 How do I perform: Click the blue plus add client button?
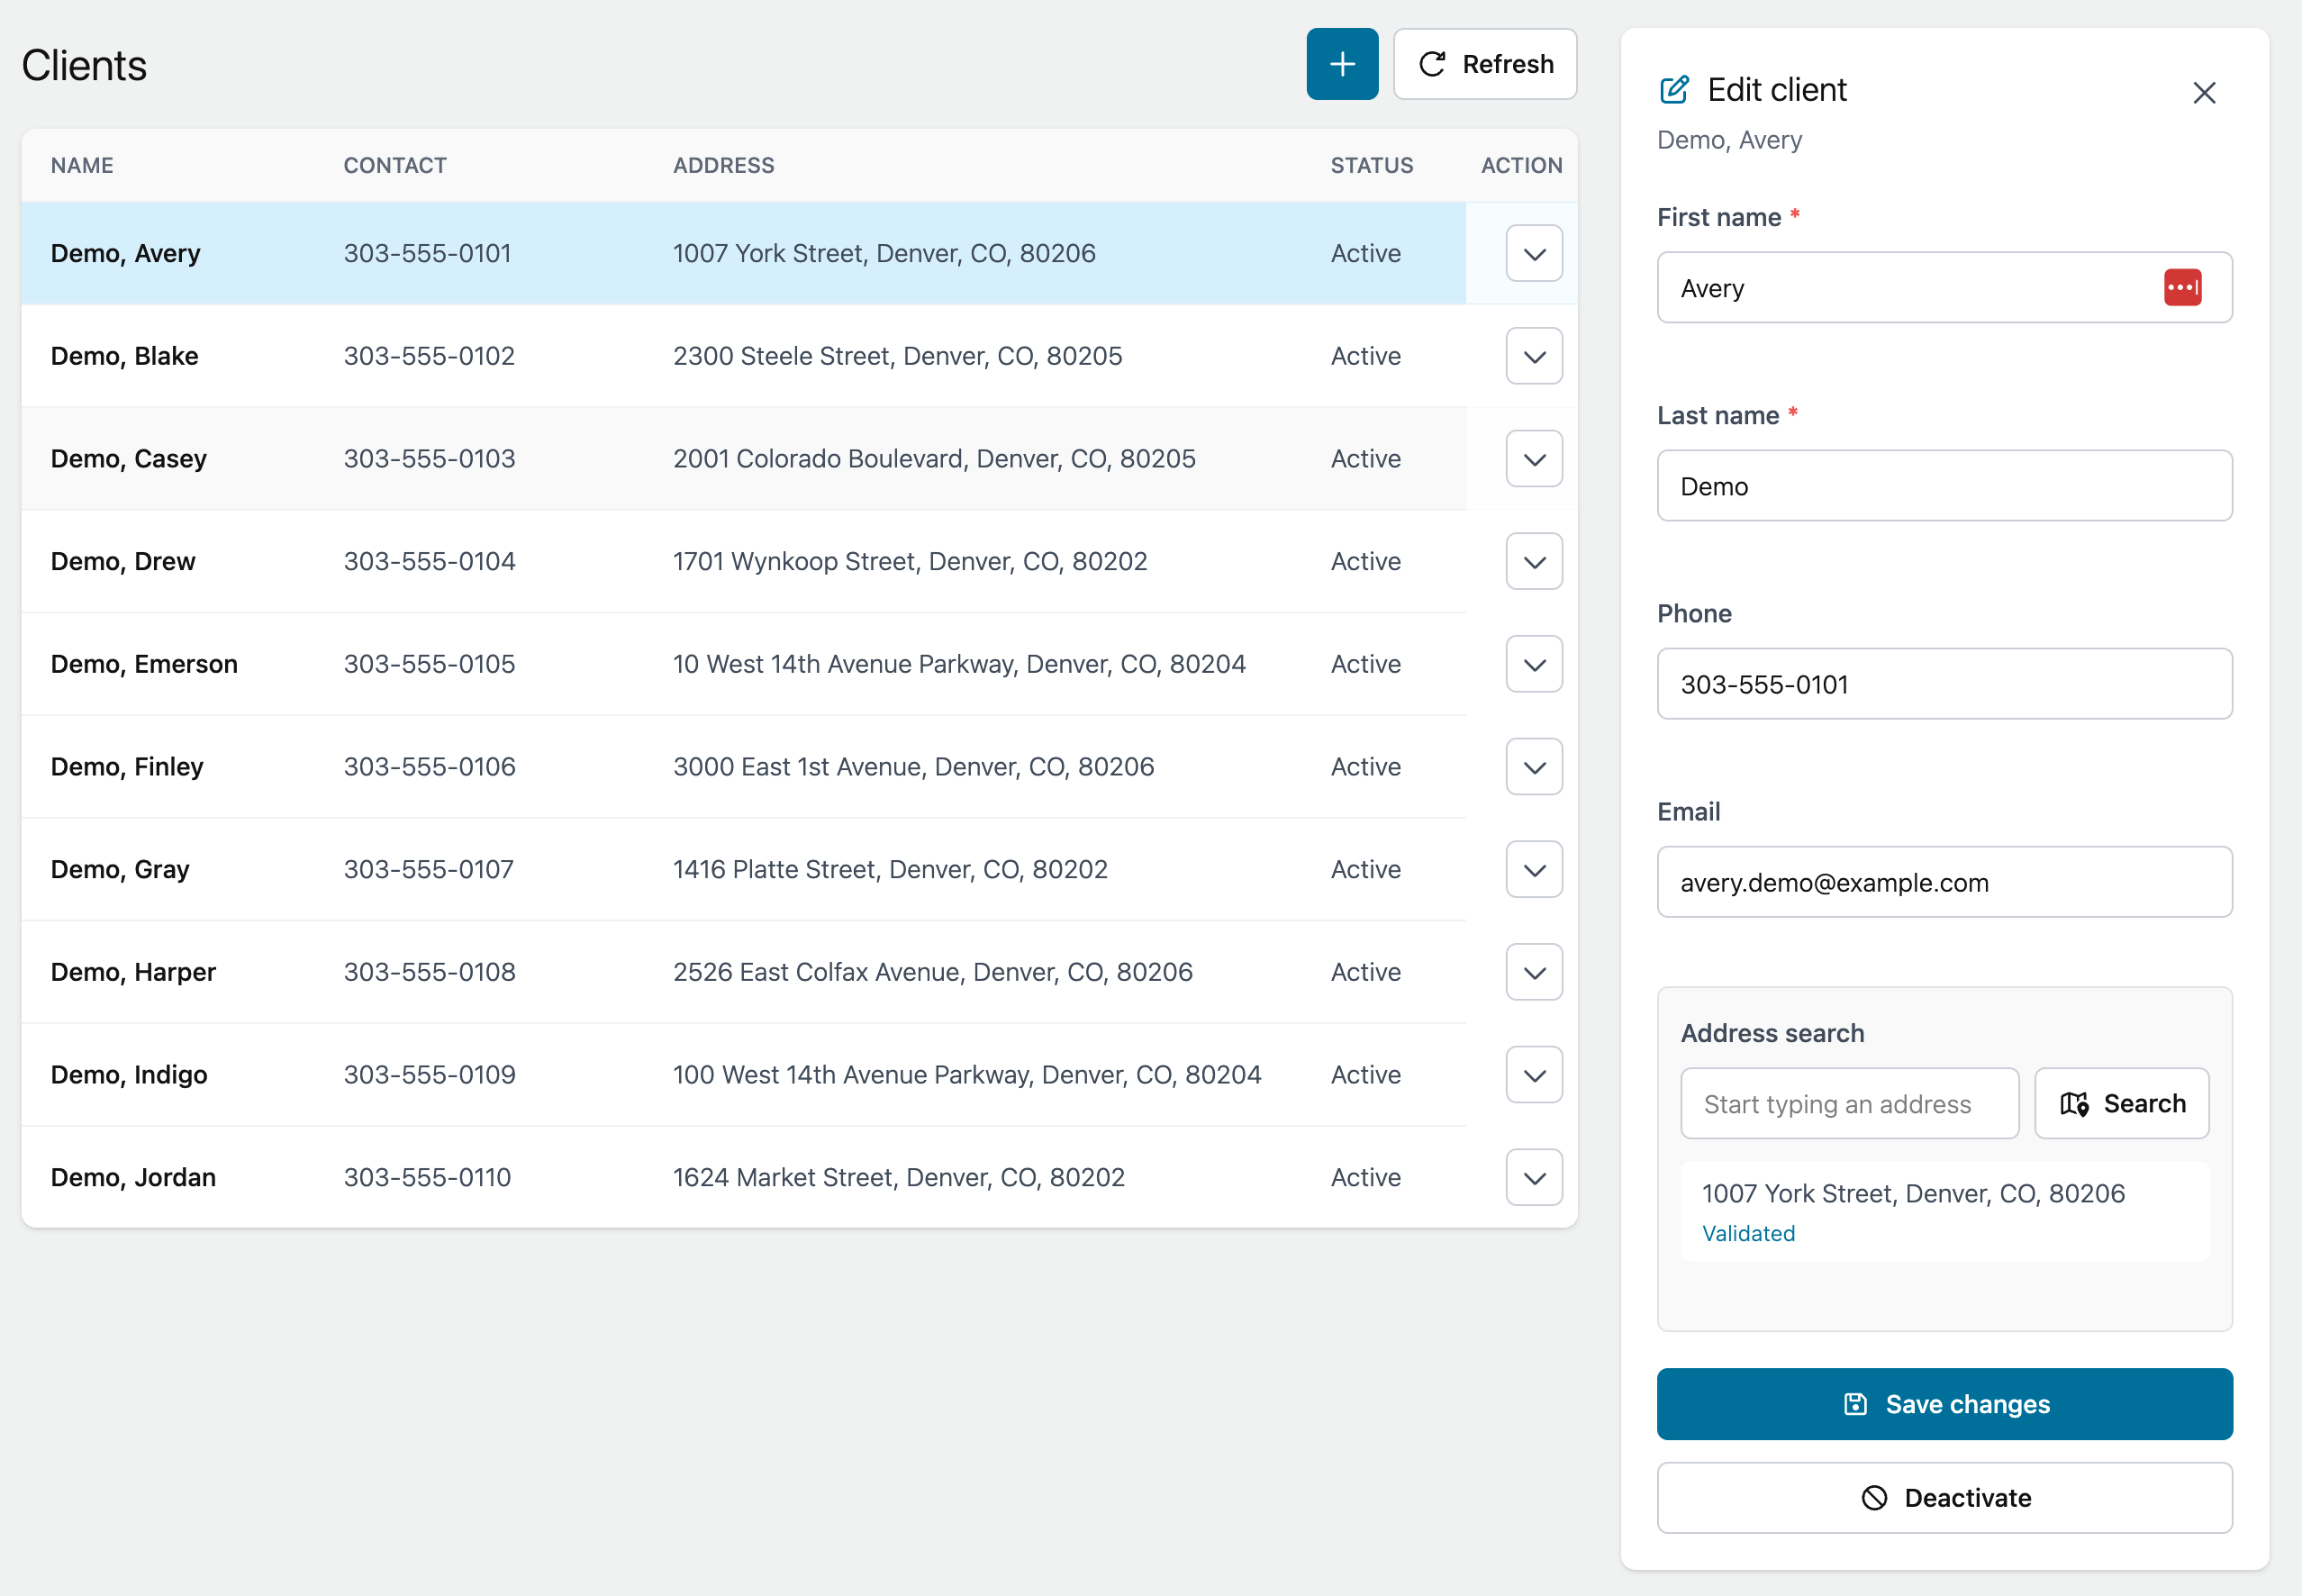coord(1342,64)
